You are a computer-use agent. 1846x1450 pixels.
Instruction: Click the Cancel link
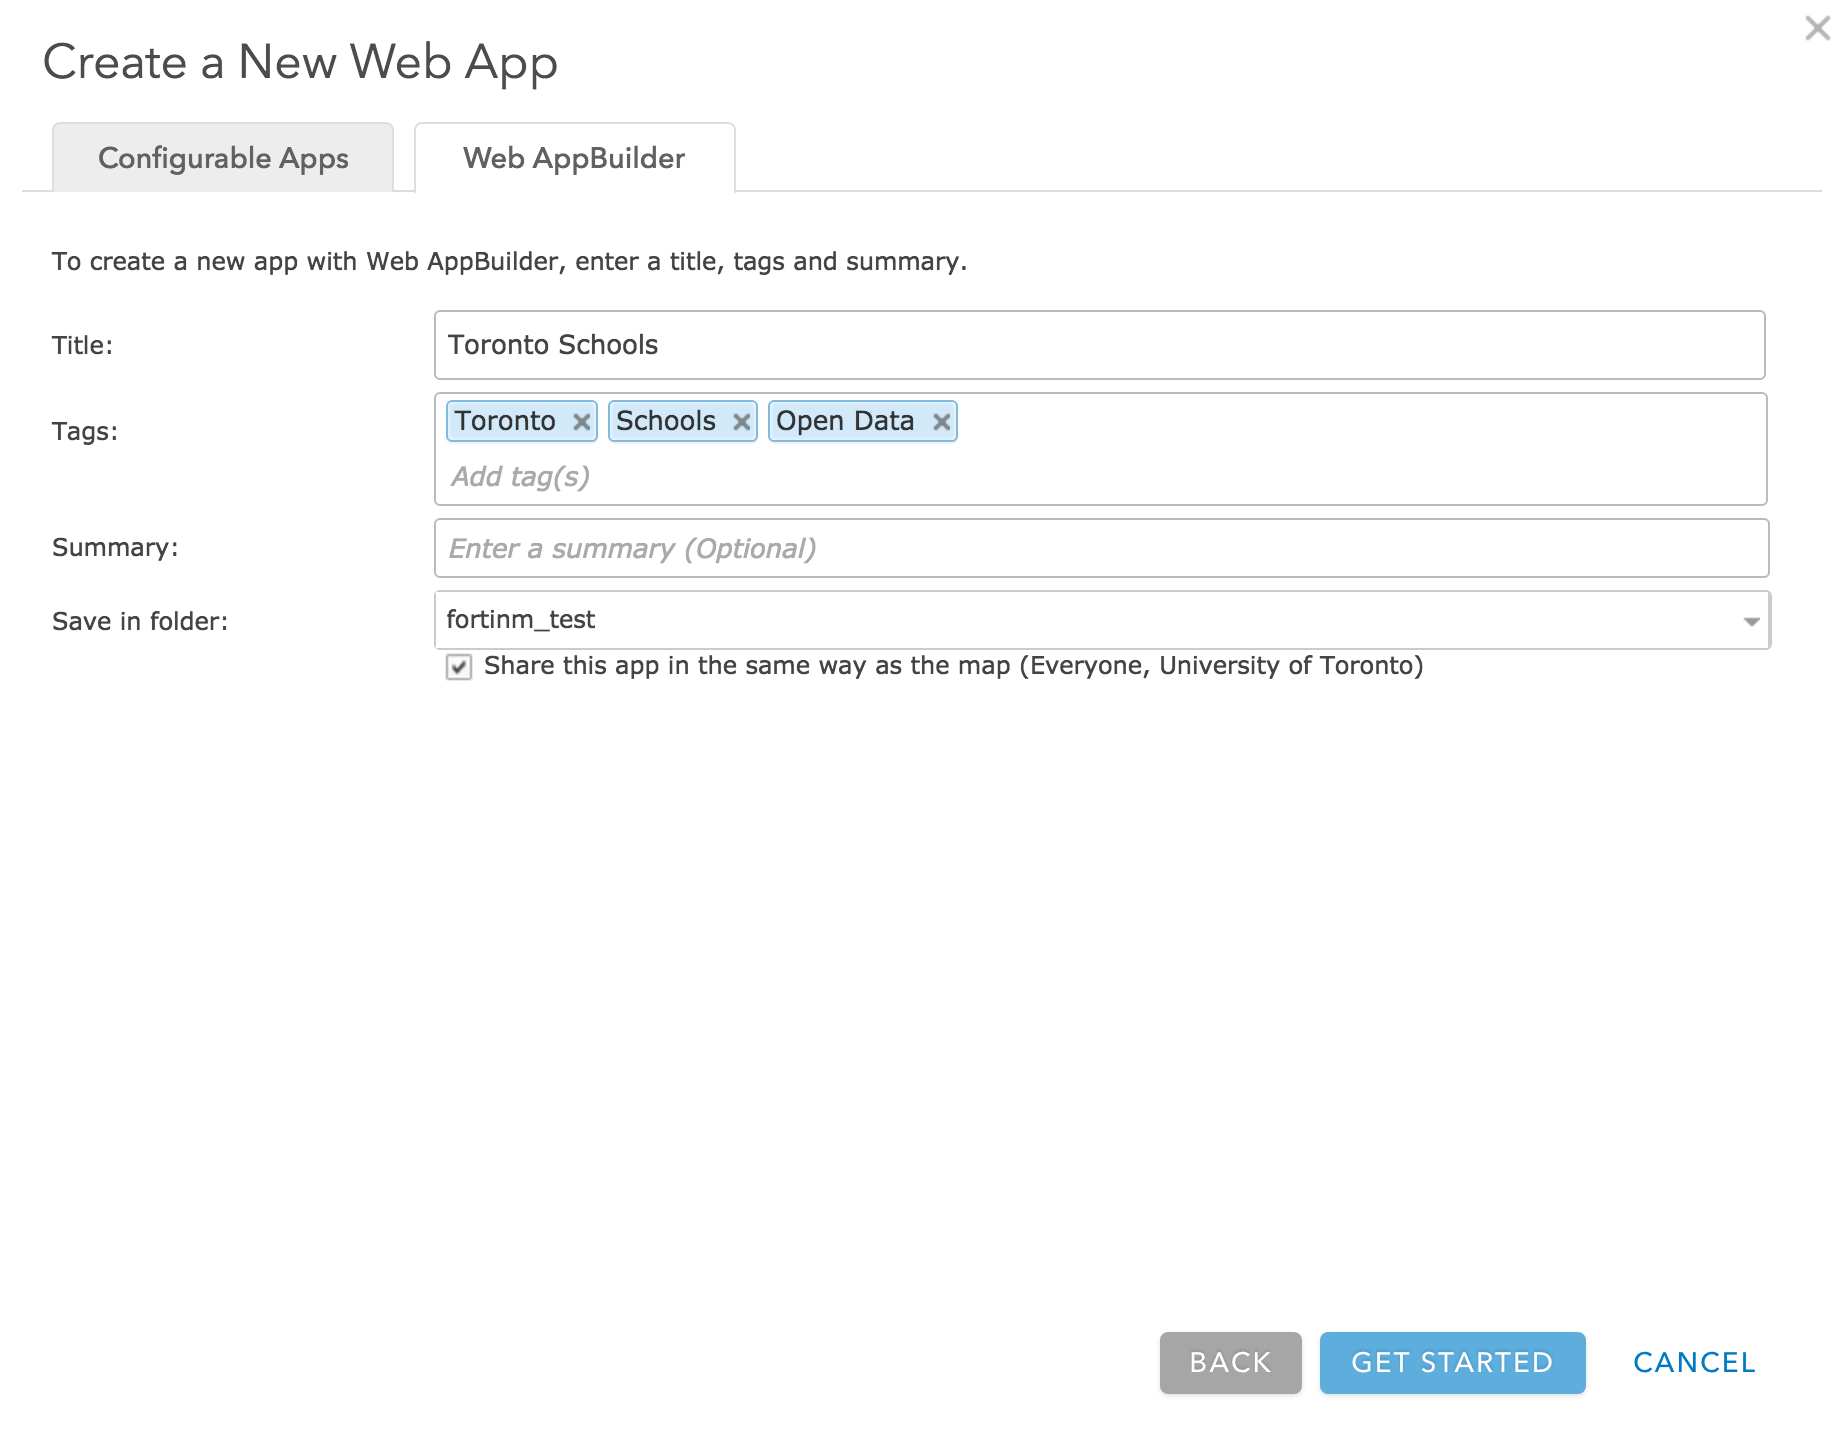click(x=1694, y=1362)
